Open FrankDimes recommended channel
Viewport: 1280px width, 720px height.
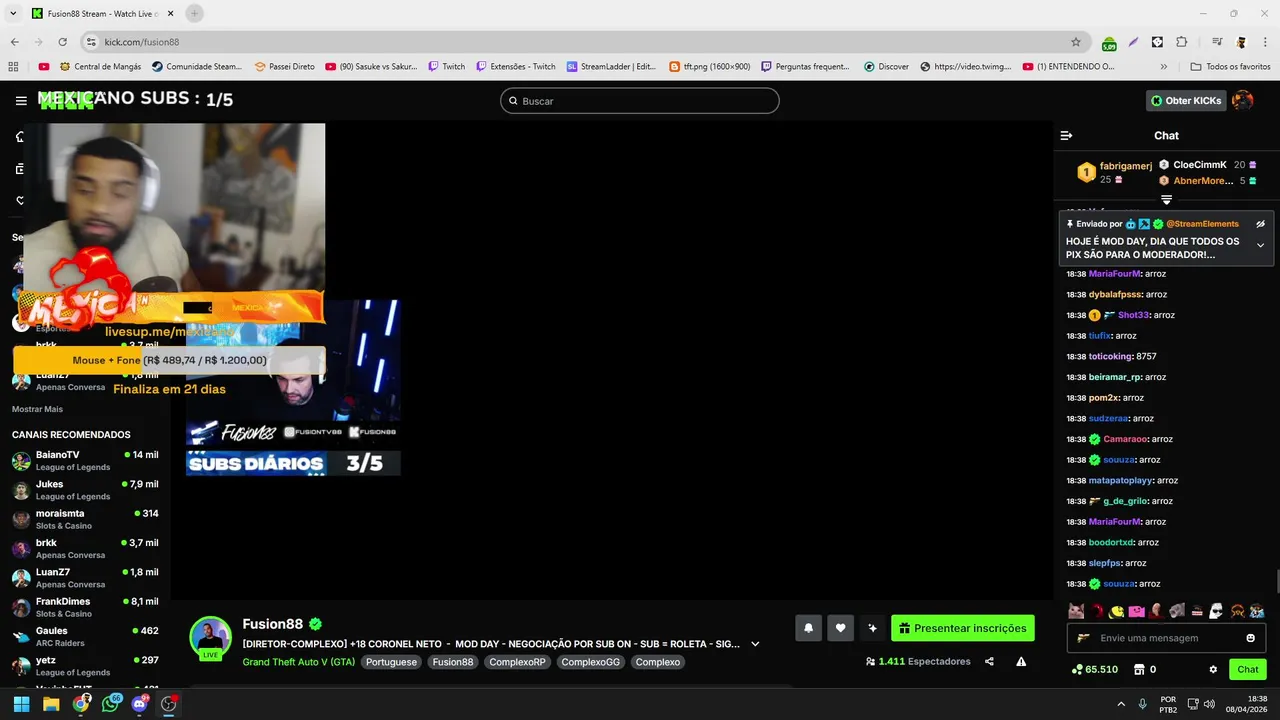85,607
